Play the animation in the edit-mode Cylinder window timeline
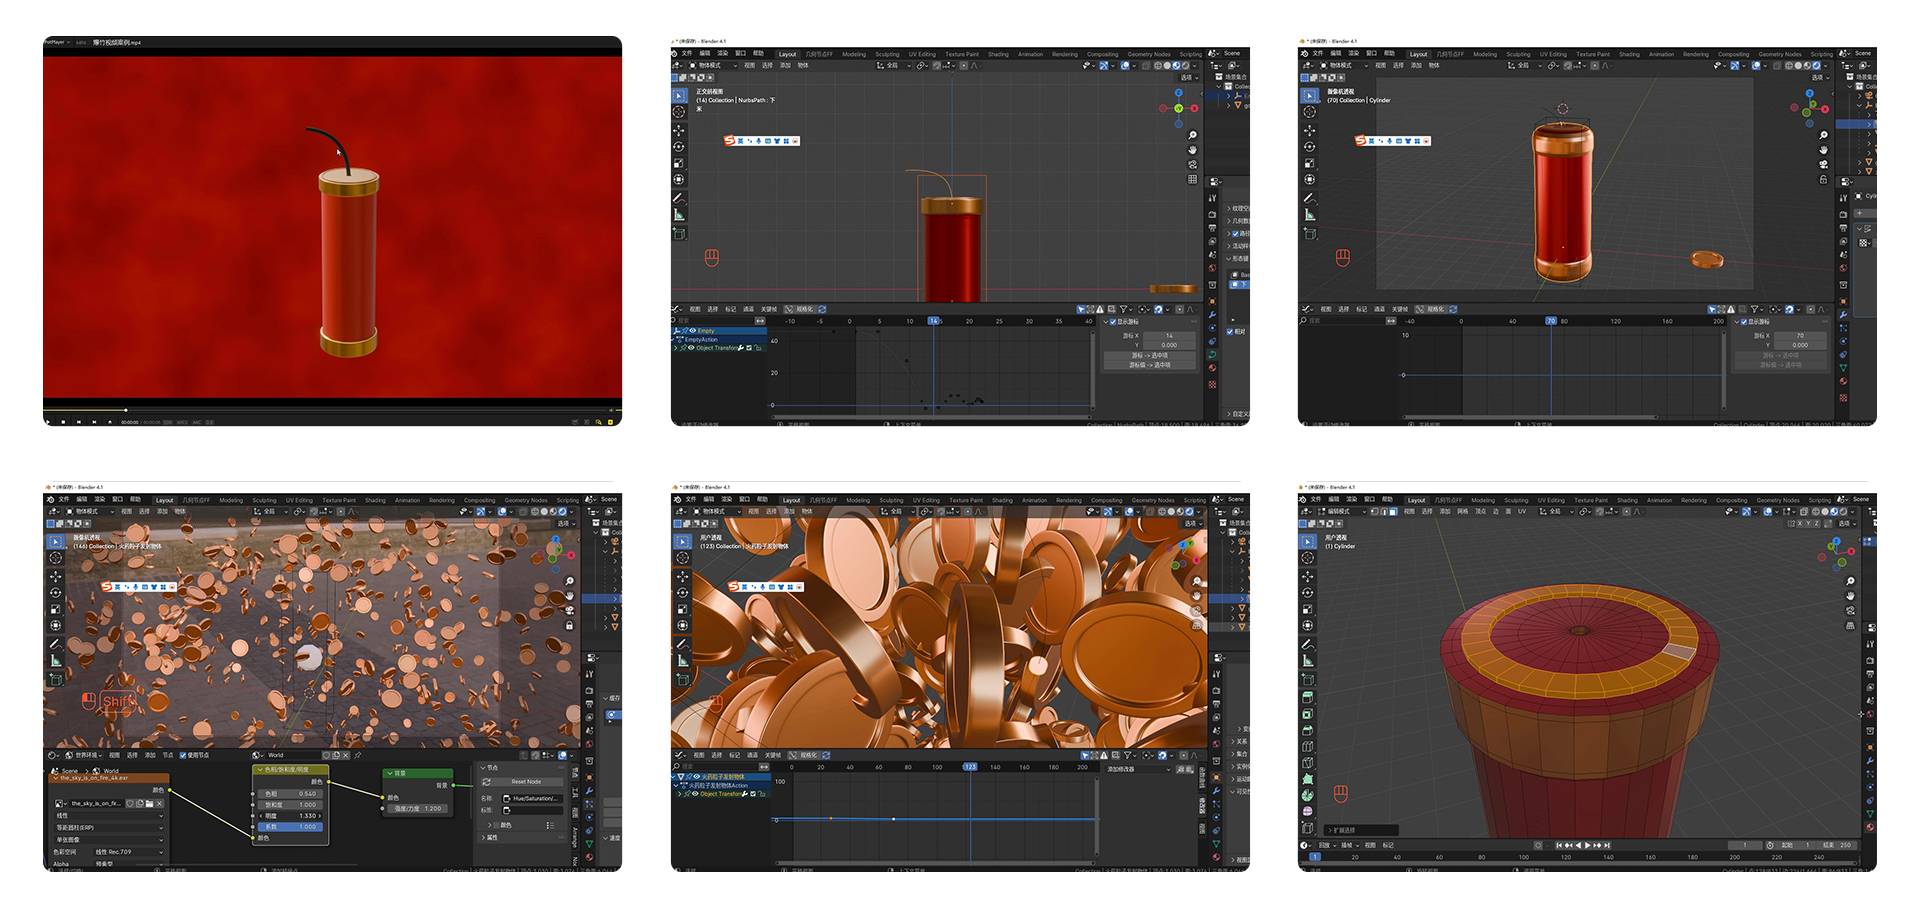Viewport: 1920px width, 910px height. pyautogui.click(x=1587, y=845)
